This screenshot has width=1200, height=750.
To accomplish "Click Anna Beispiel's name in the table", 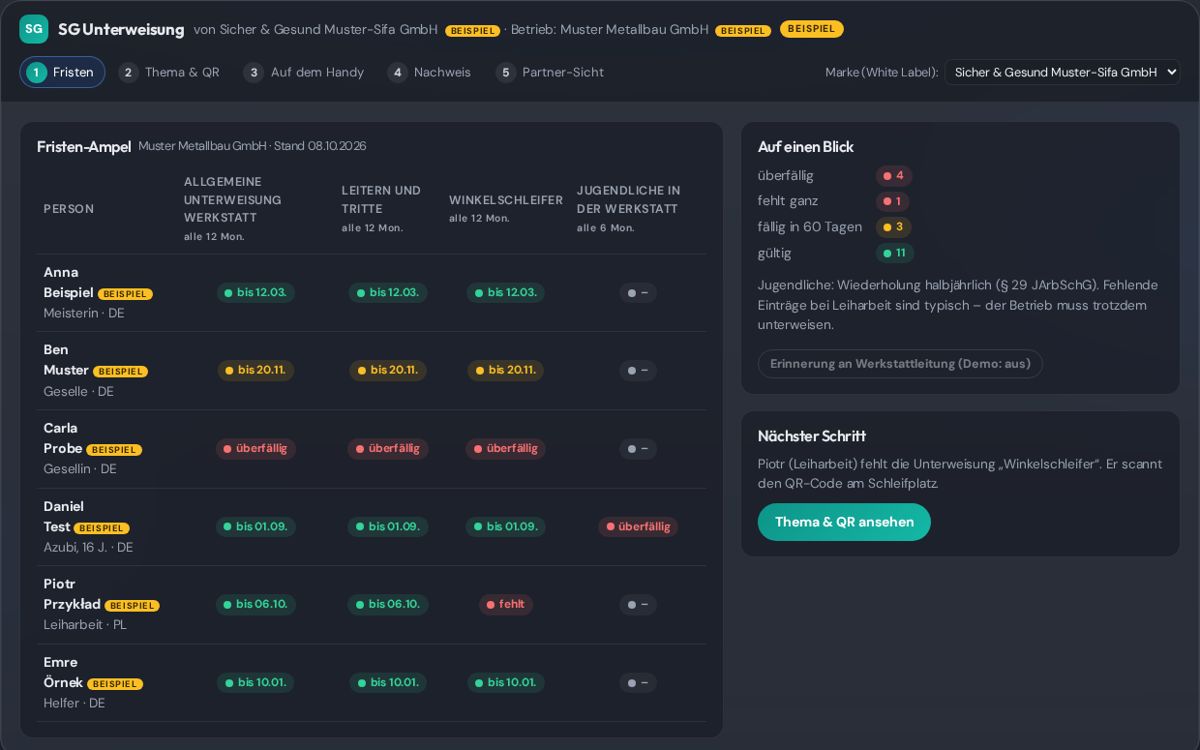I will tap(69, 282).
